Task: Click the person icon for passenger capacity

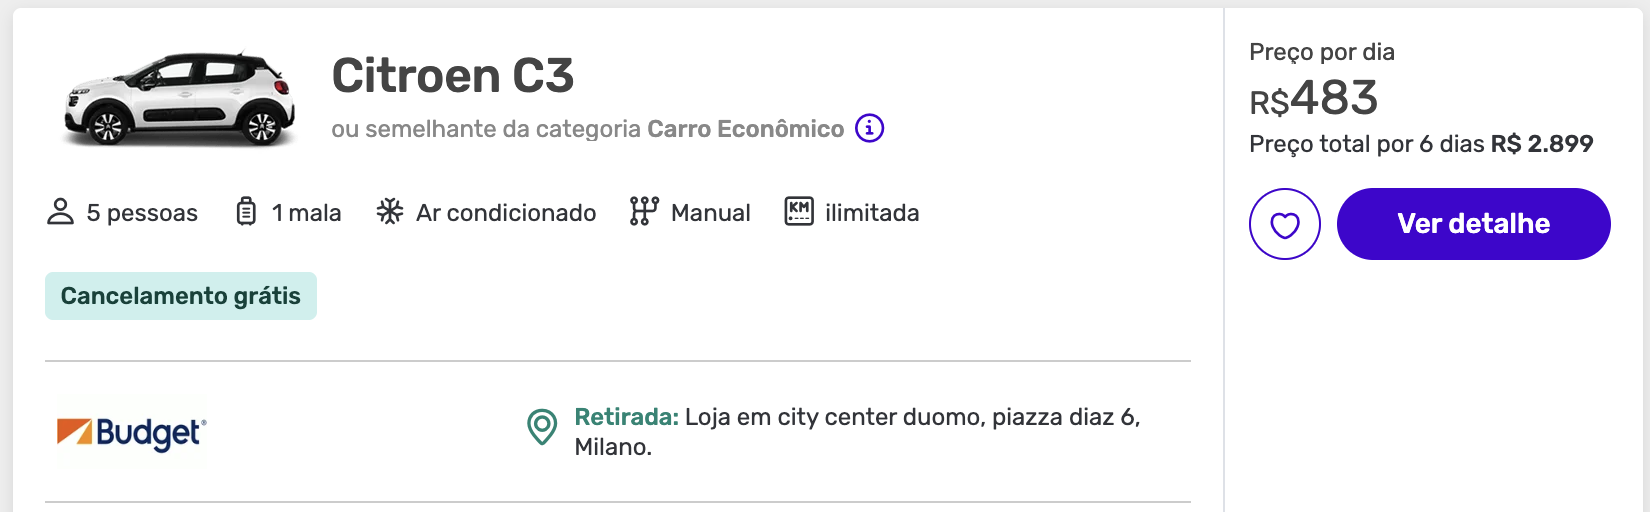Action: pos(61,212)
